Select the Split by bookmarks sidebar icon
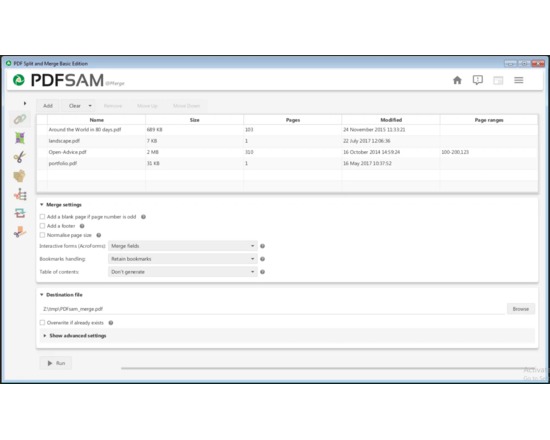The image size is (550, 440). [x=20, y=194]
